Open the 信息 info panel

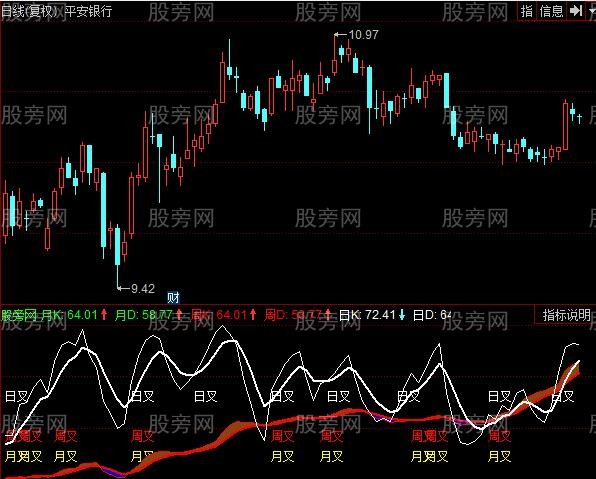pyautogui.click(x=552, y=11)
